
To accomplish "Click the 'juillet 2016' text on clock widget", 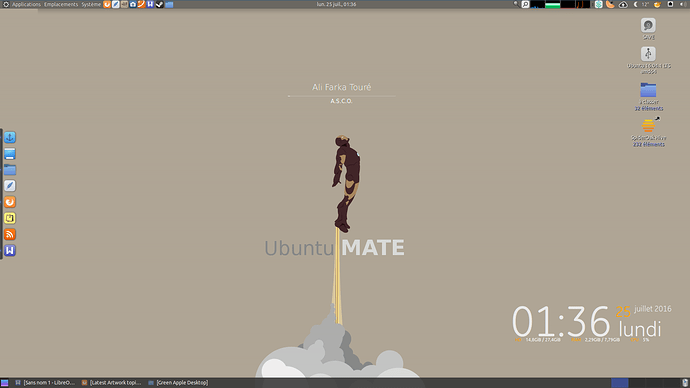I will pyautogui.click(x=653, y=309).
